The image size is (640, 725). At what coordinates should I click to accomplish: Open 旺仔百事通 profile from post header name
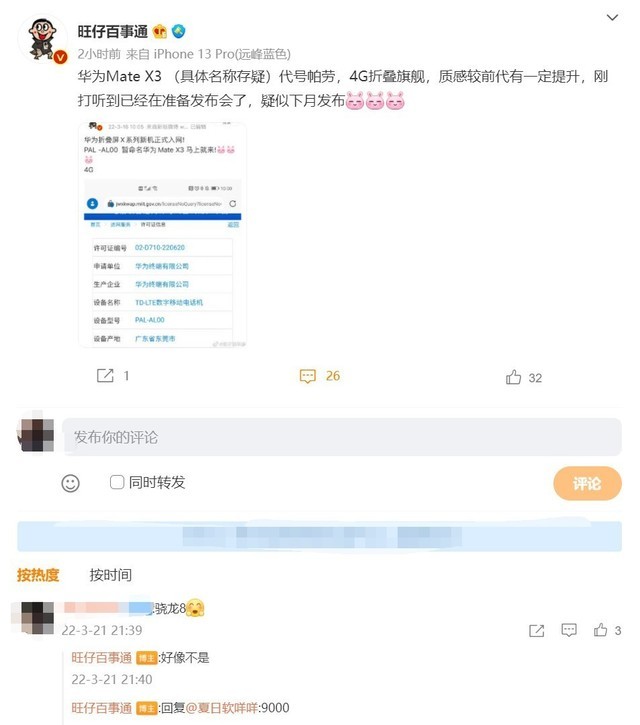tap(112, 31)
